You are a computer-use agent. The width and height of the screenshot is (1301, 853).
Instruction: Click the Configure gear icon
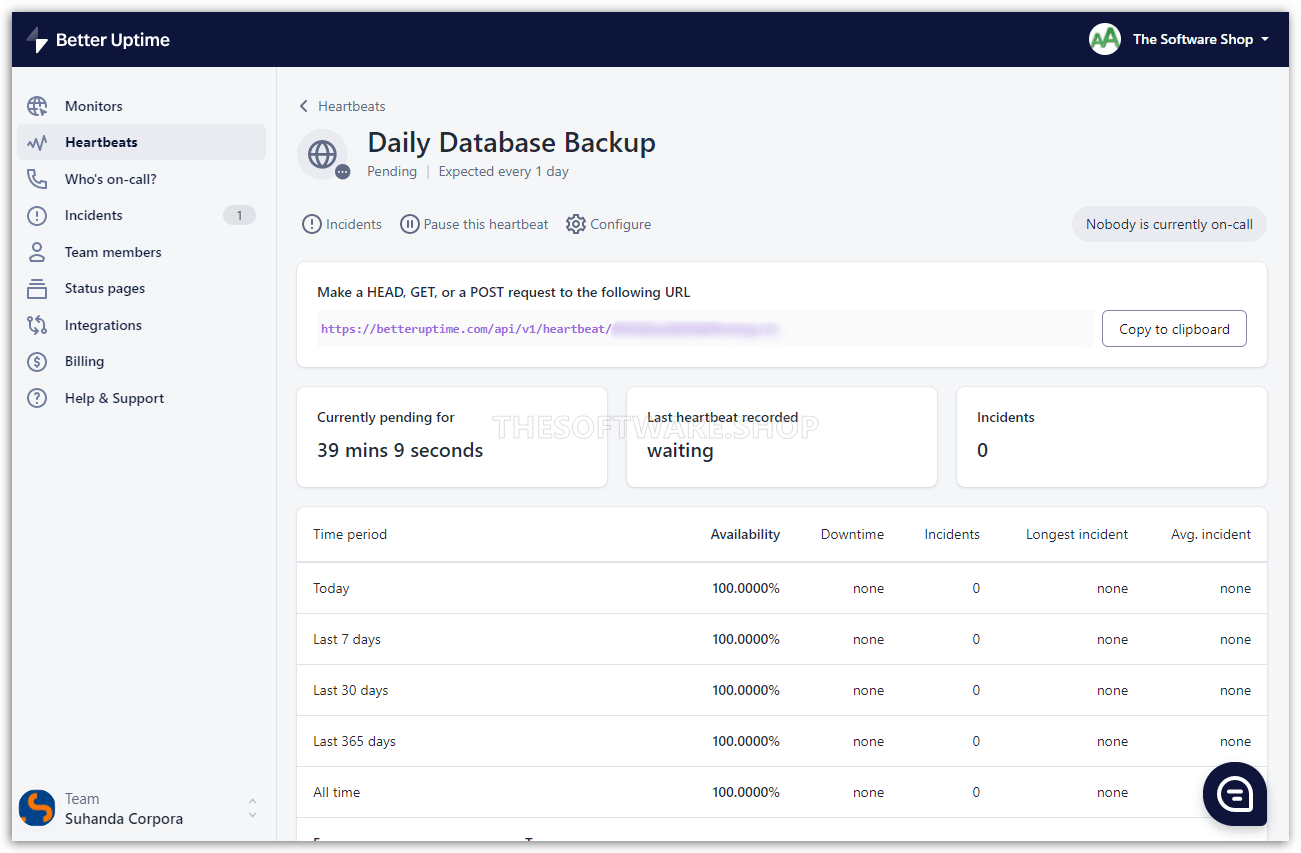coord(575,224)
